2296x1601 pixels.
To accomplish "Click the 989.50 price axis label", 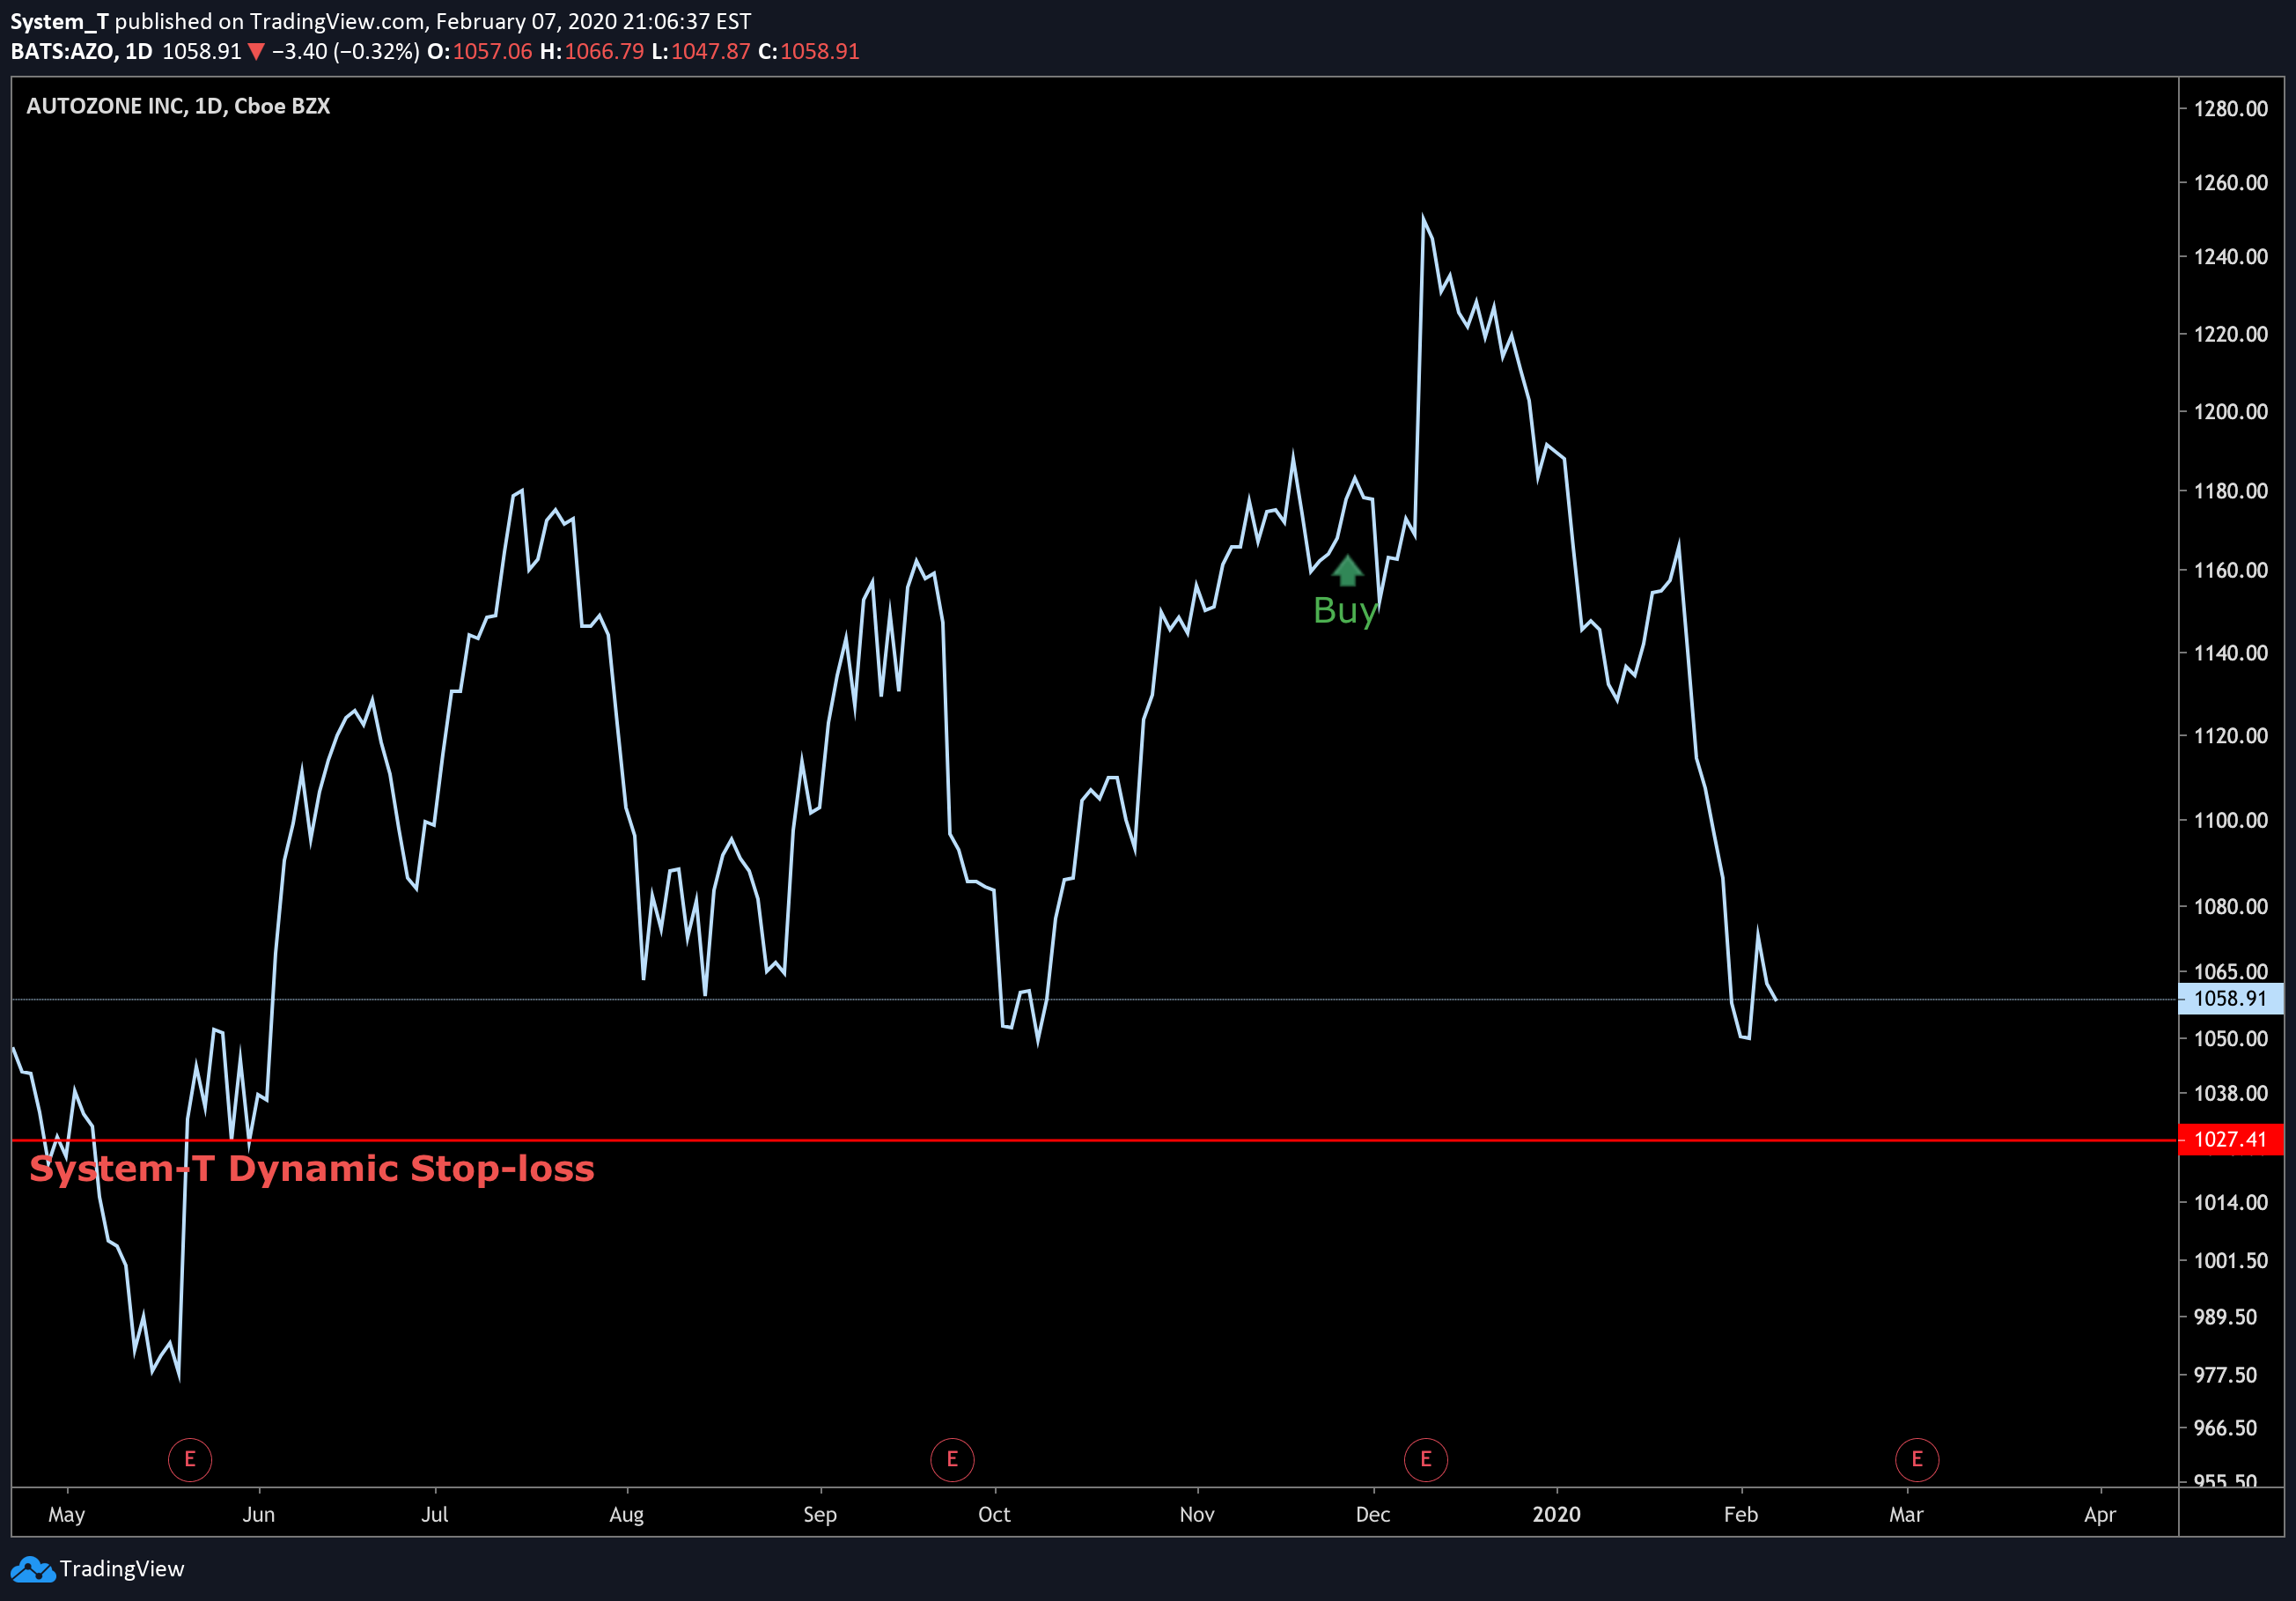I will pos(2225,1317).
